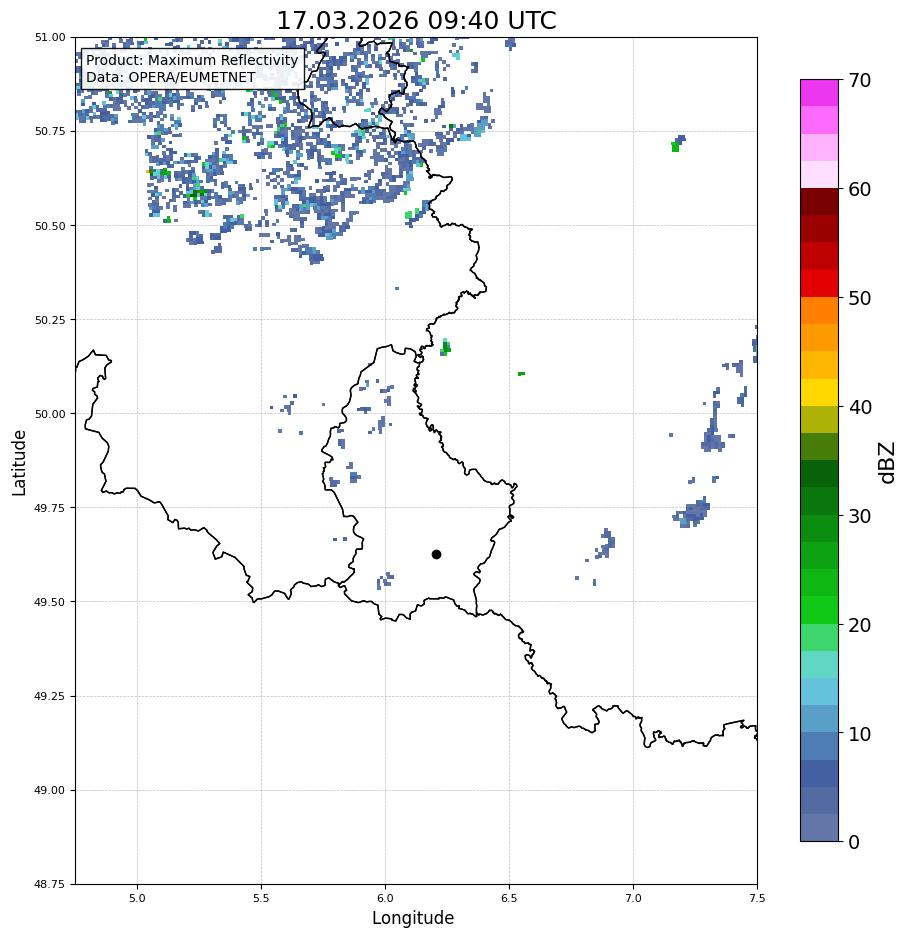The height and width of the screenshot is (937, 908).
Task: Click longitude tick label 6.5
Action: (509, 898)
